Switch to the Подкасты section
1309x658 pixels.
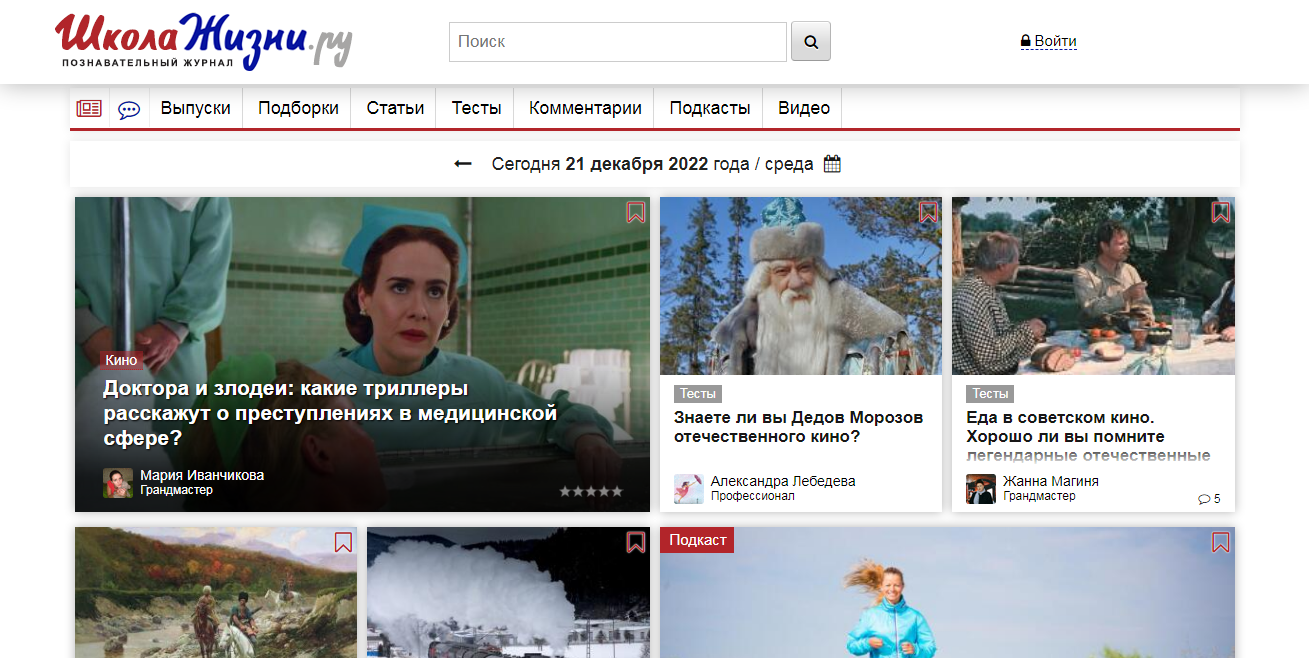pyautogui.click(x=710, y=109)
